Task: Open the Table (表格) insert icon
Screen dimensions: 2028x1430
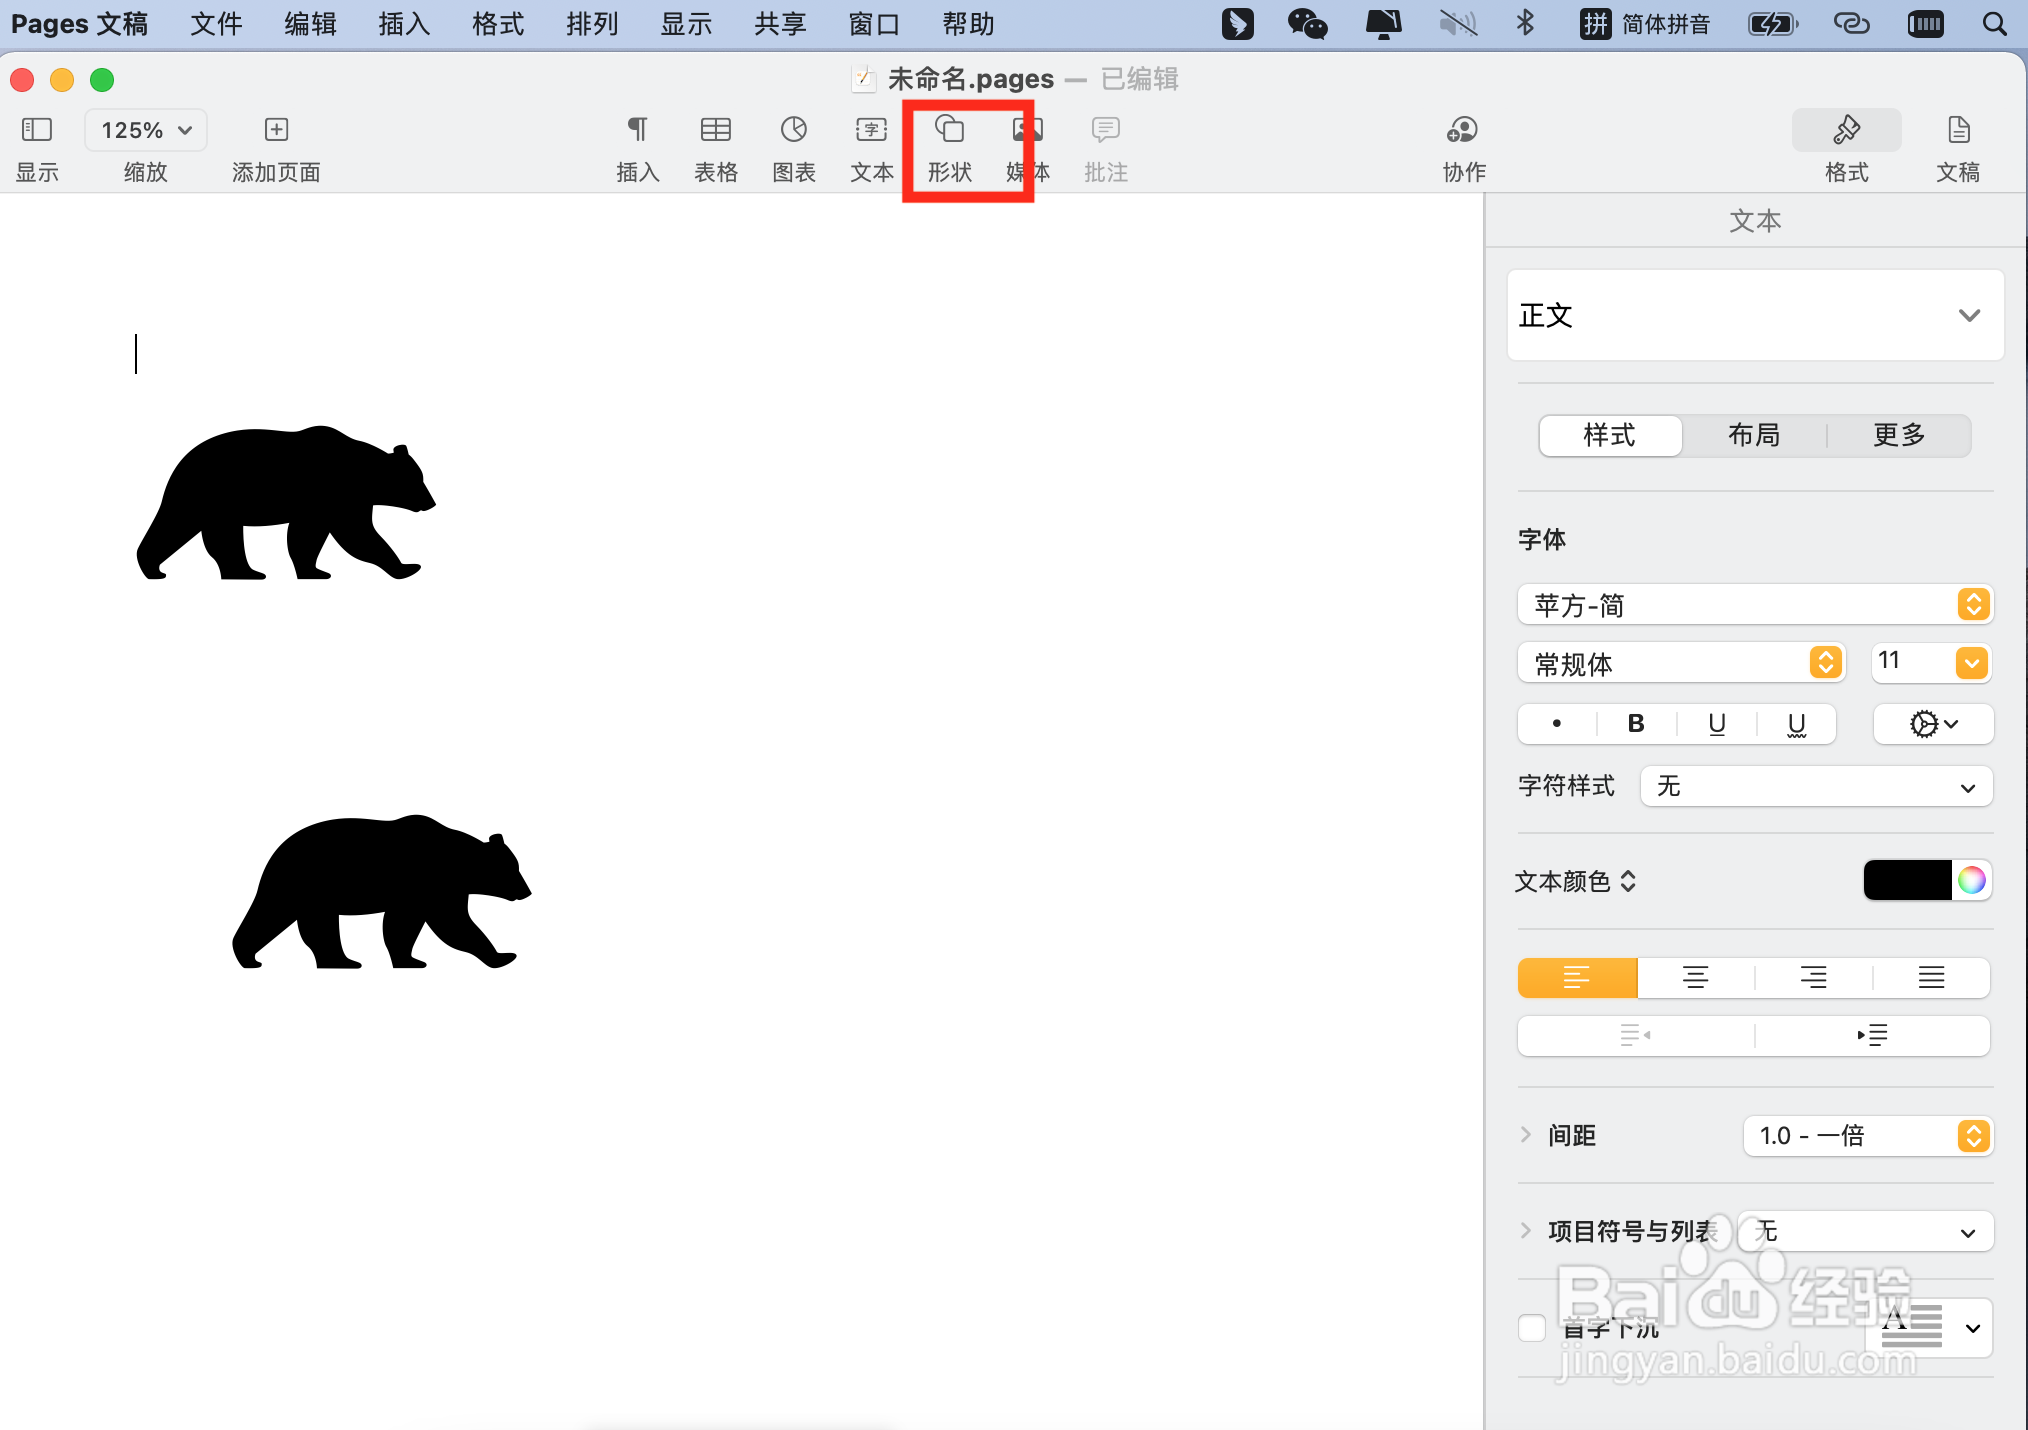Action: point(715,130)
